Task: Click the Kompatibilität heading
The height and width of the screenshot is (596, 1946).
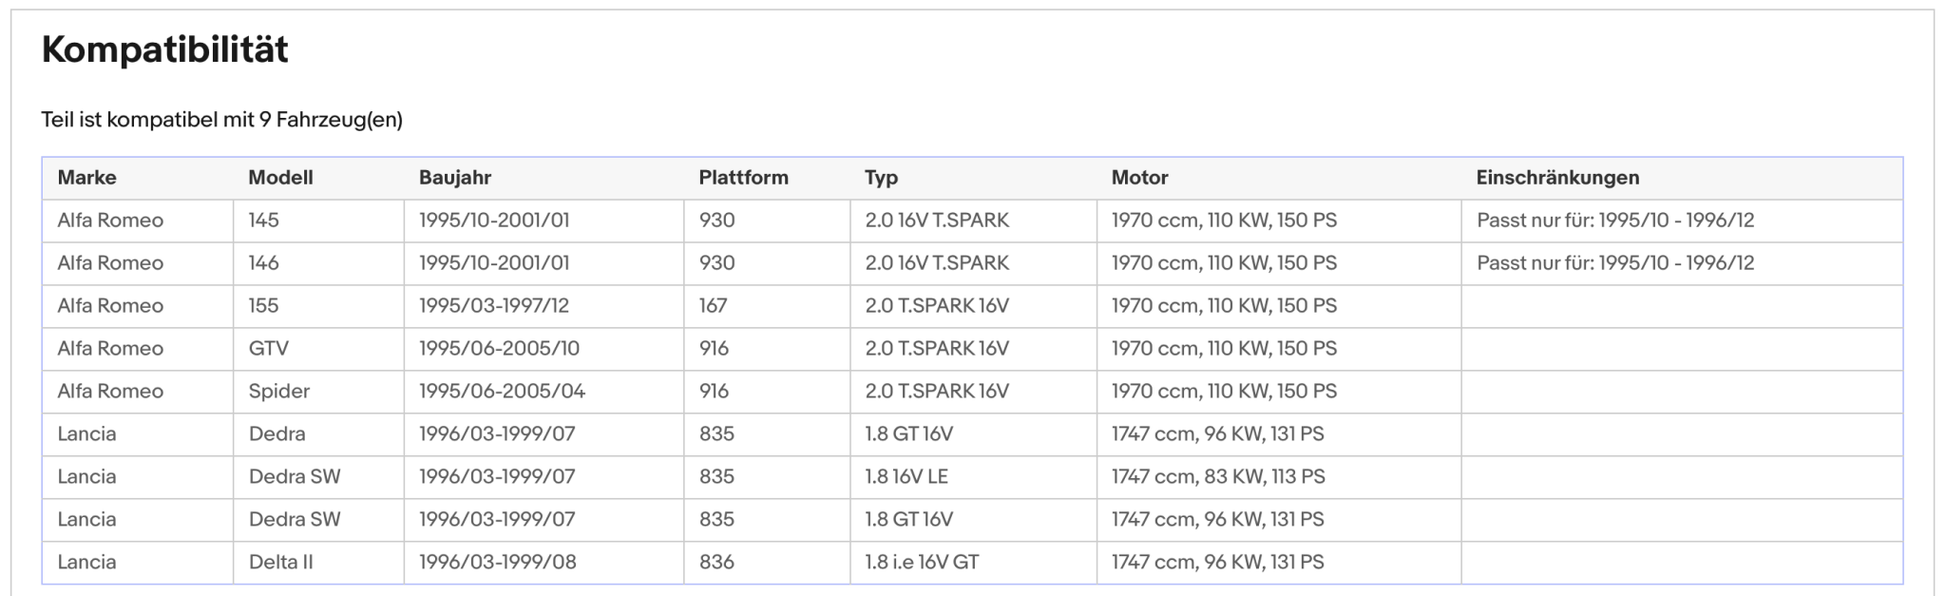Action: point(165,49)
